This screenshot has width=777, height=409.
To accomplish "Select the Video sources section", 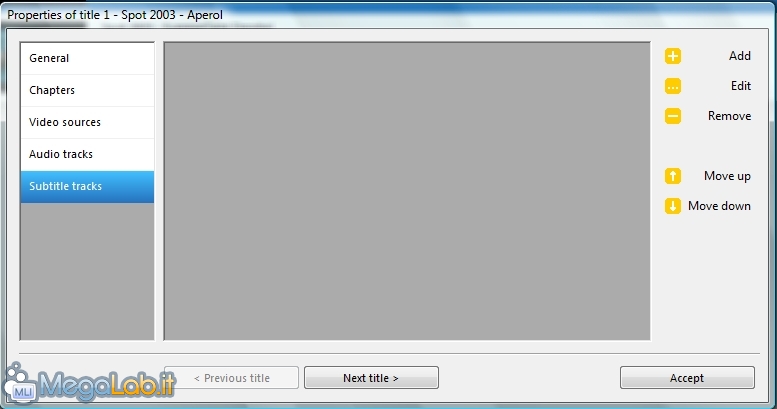I will point(87,122).
